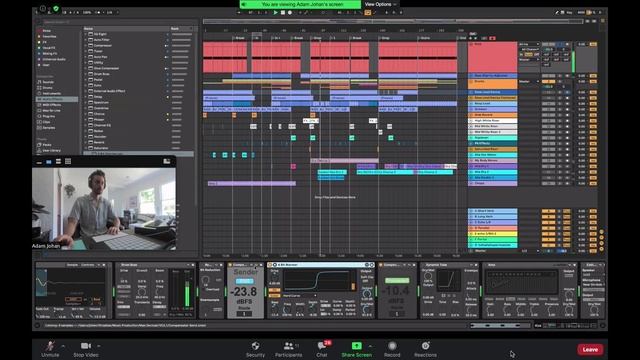640x360 pixels.
Task: Click the Vocal FX collection in browser
Action: [48, 48]
